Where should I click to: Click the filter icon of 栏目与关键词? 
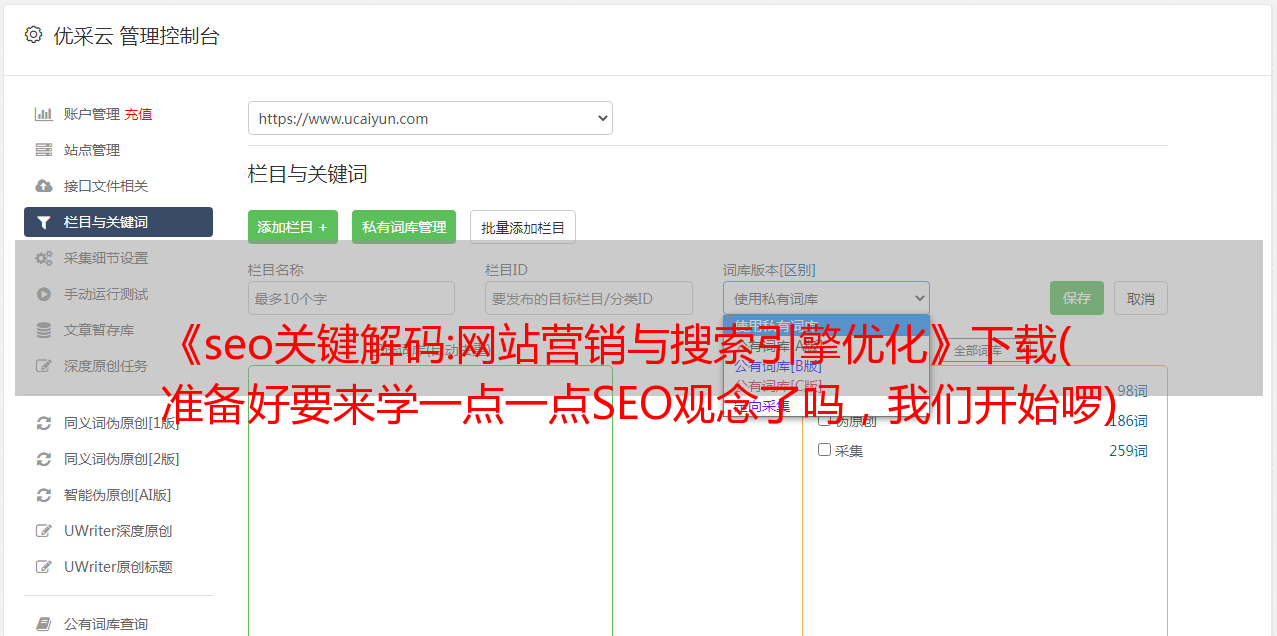pos(43,222)
